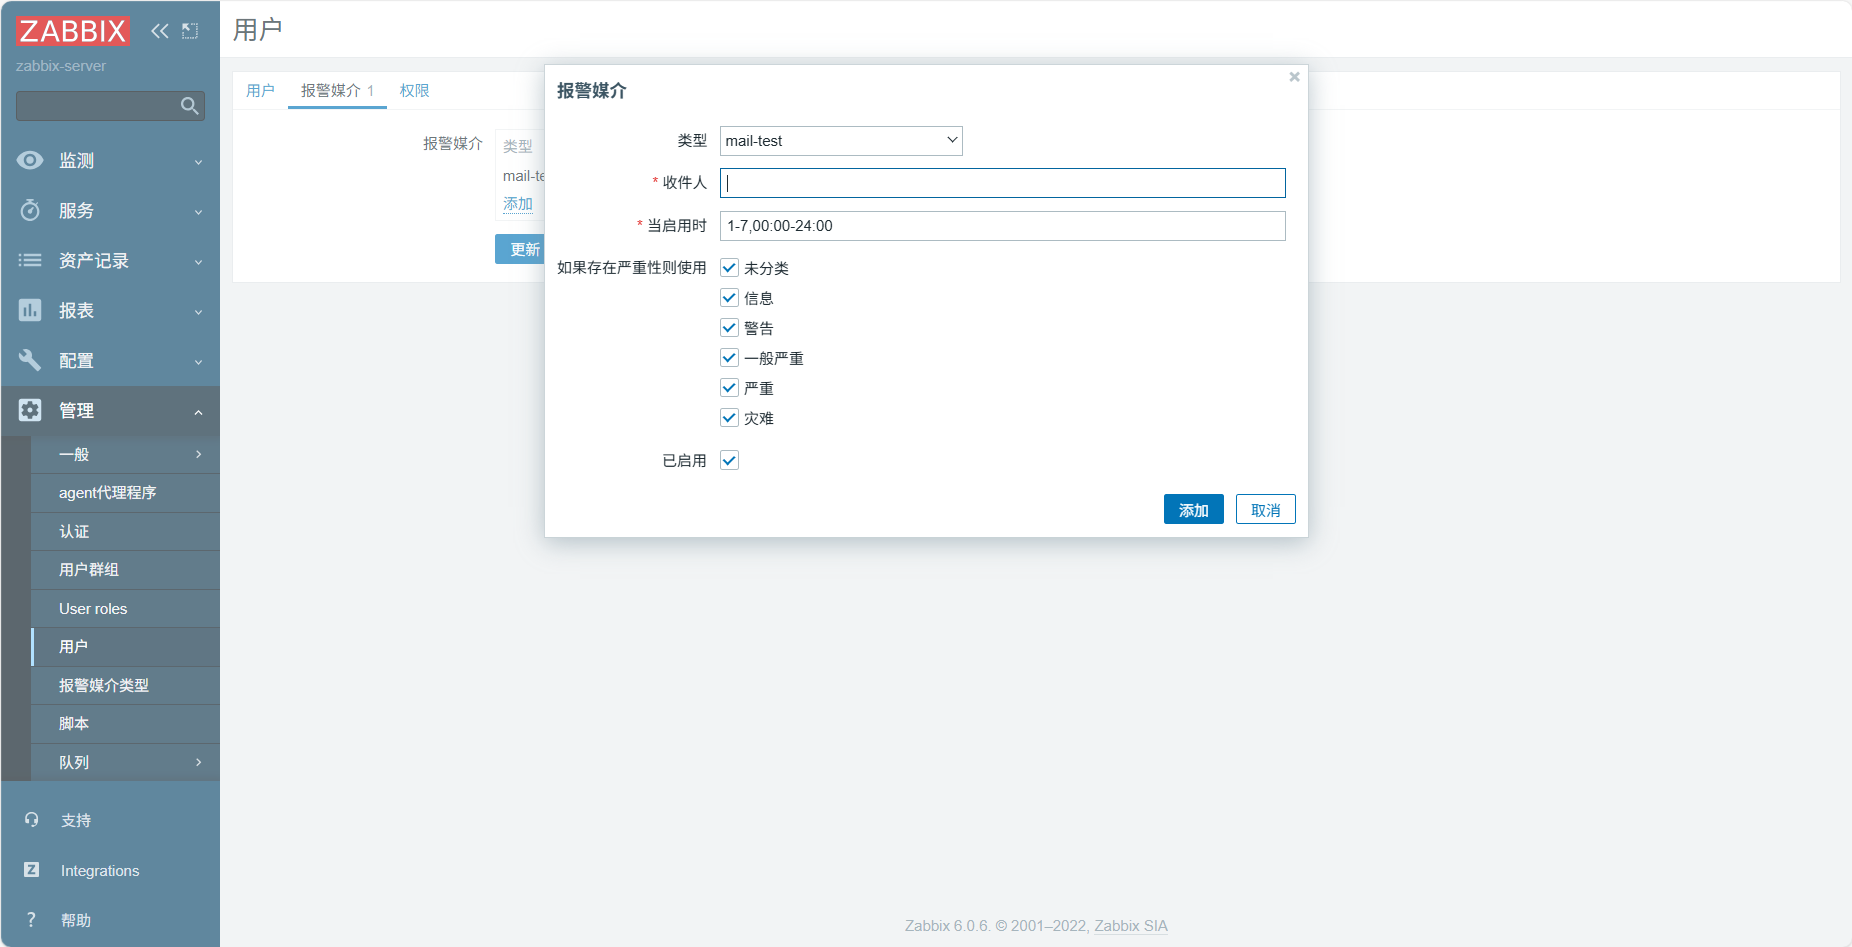Expand the 一般 submenu arrow
Screen dimensions: 1852x947
(198, 454)
